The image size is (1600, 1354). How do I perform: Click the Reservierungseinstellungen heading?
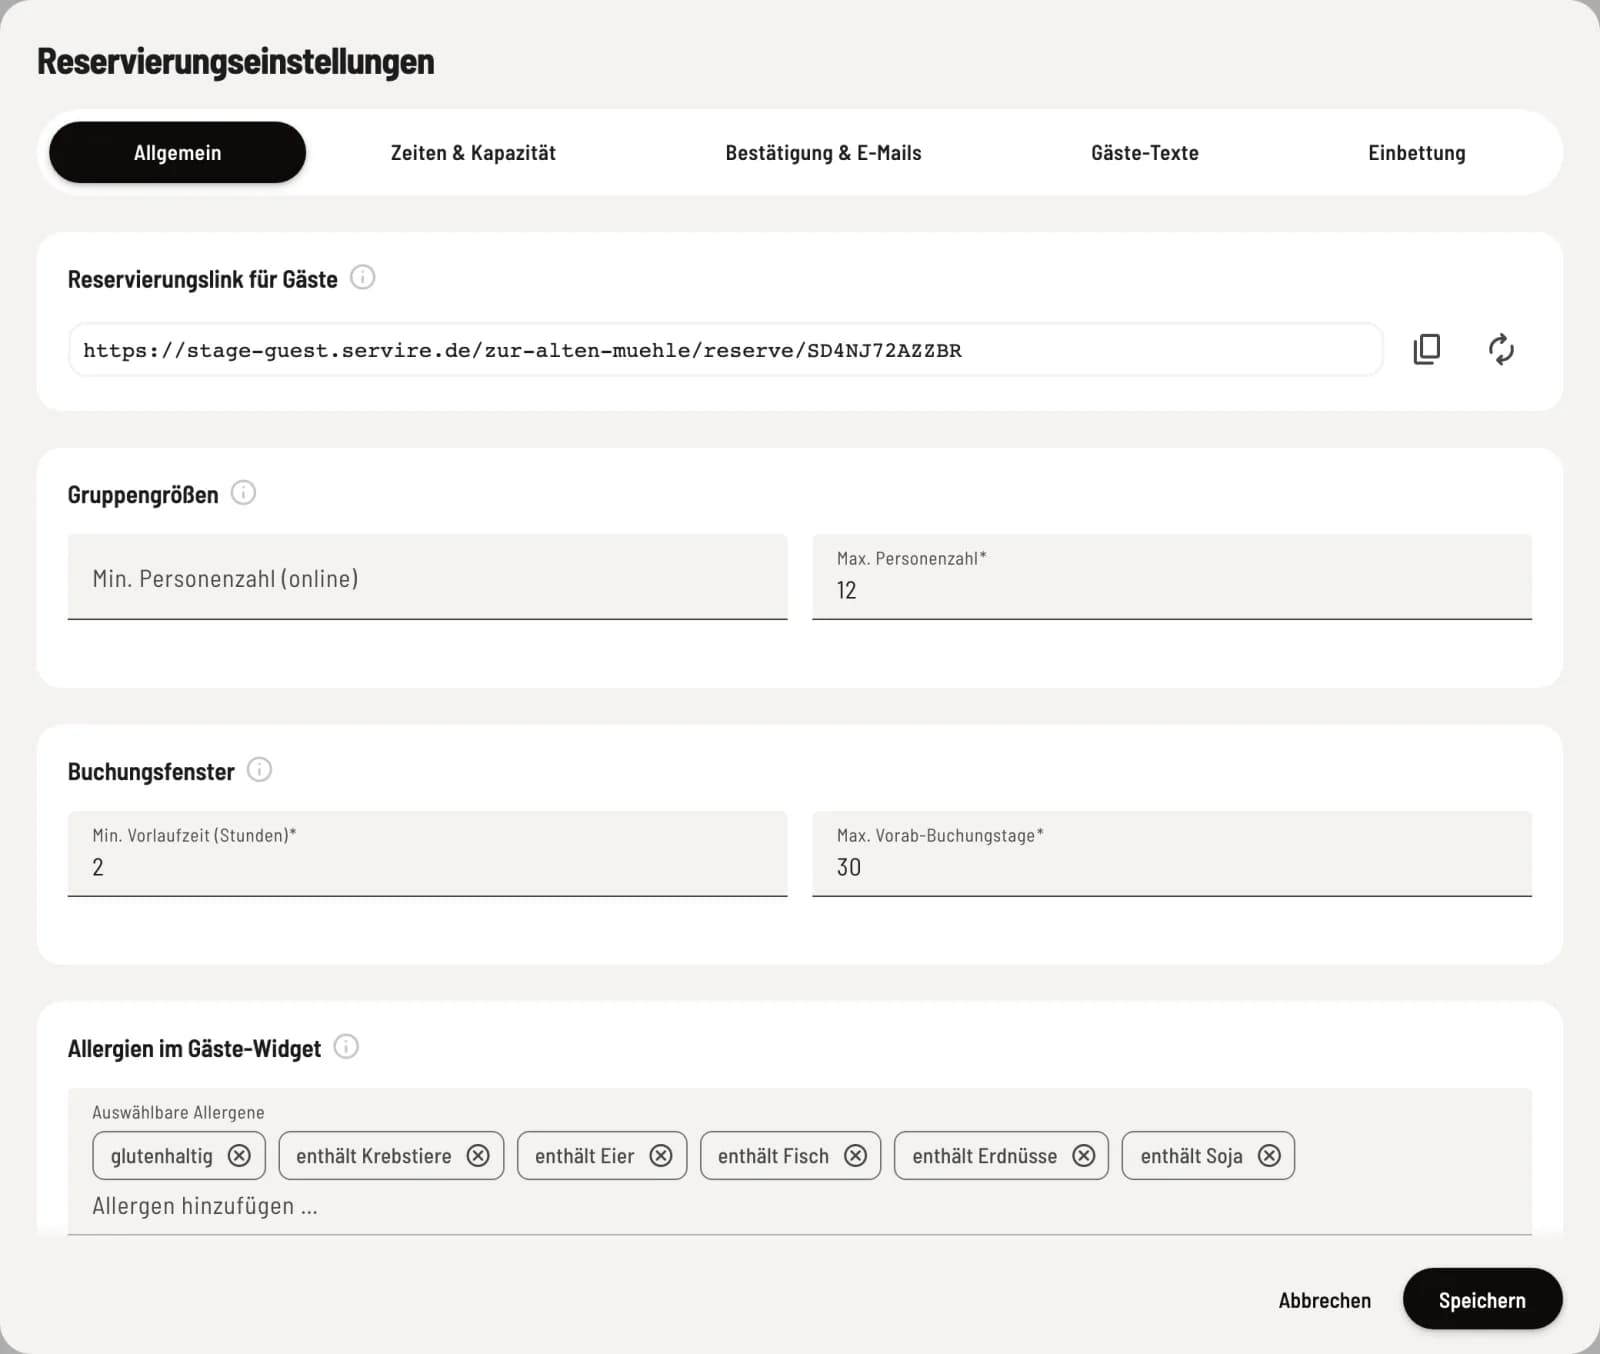click(236, 61)
